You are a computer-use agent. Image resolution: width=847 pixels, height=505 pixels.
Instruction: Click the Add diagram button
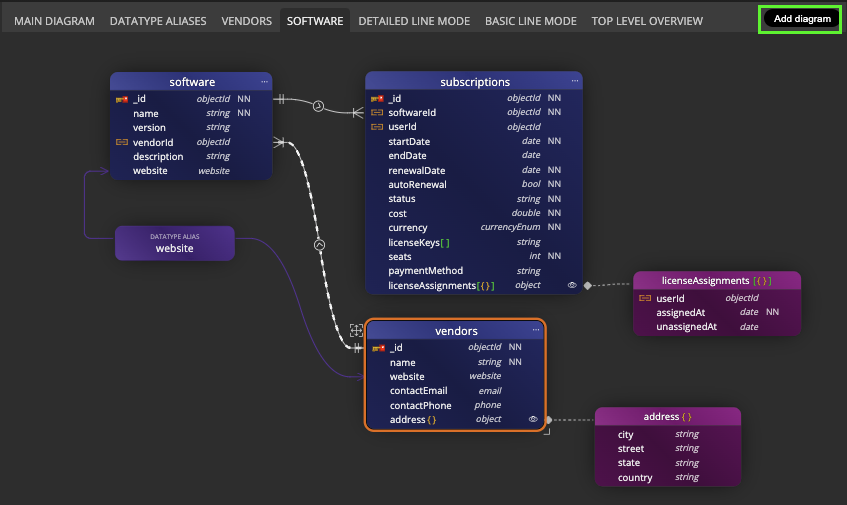pos(802,19)
